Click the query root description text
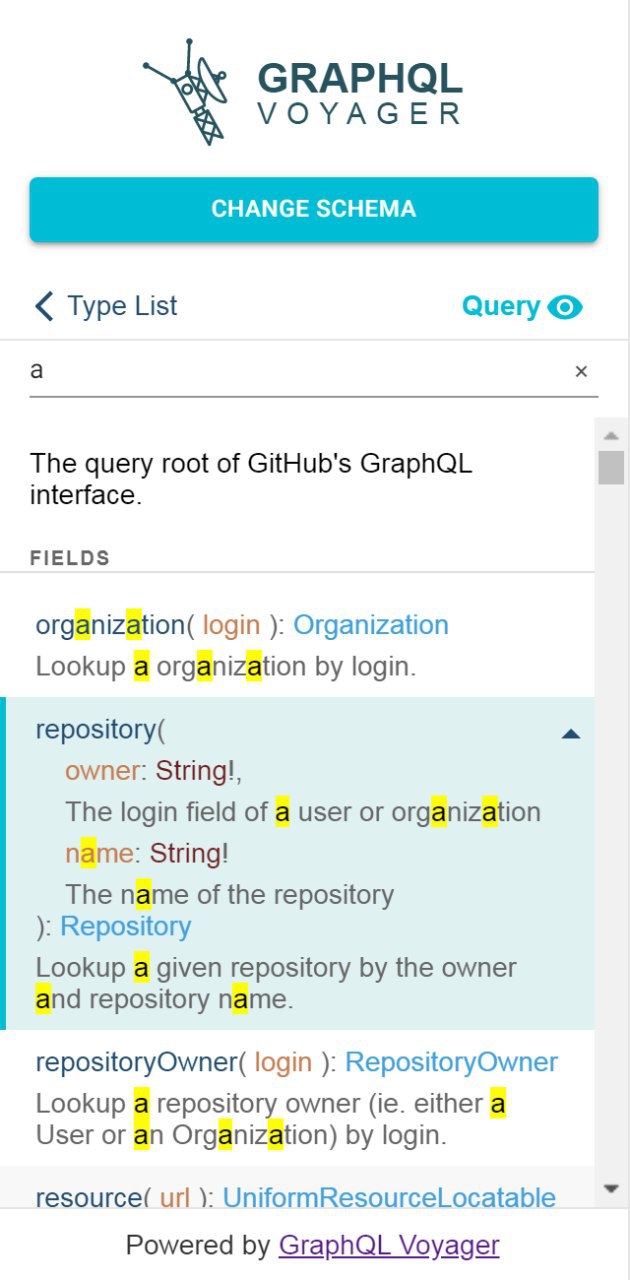This screenshot has width=630, height=1280. pos(251,479)
